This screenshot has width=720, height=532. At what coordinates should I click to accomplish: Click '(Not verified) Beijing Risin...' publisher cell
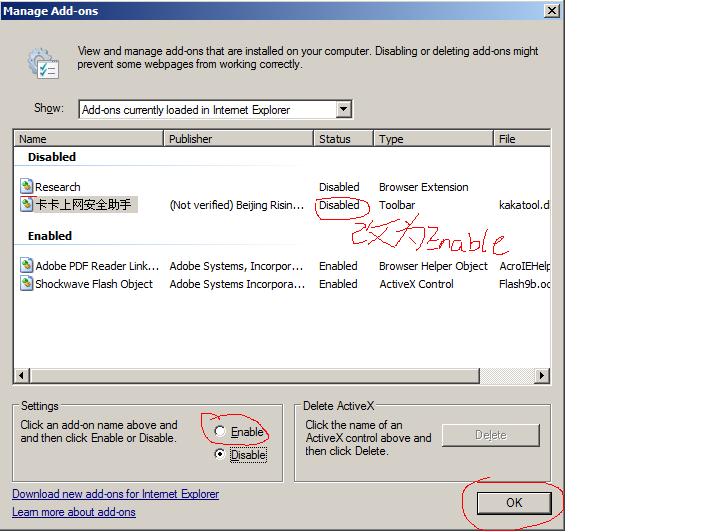(236, 205)
